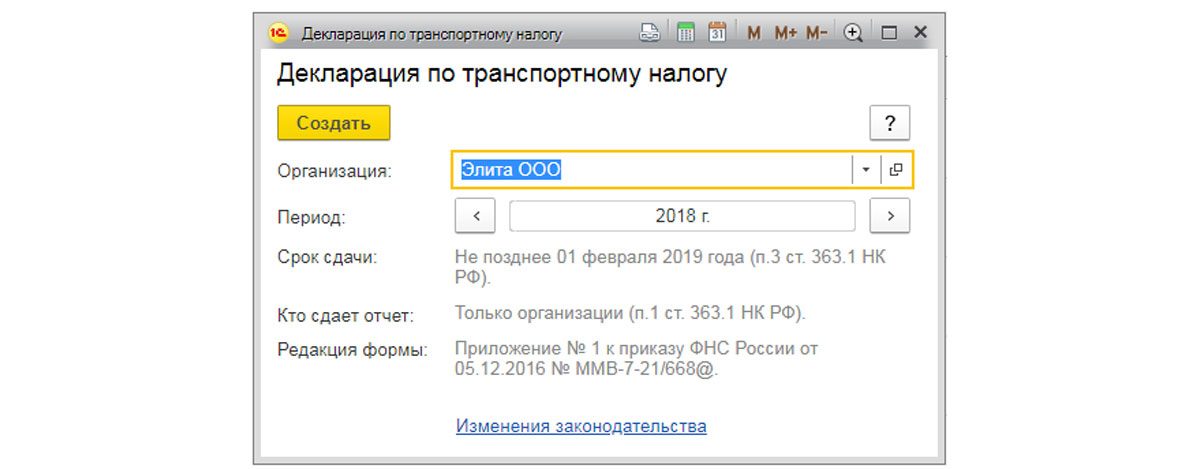Open the selected organization card icon
This screenshot has width=1200, height=469.
pyautogui.click(x=896, y=170)
